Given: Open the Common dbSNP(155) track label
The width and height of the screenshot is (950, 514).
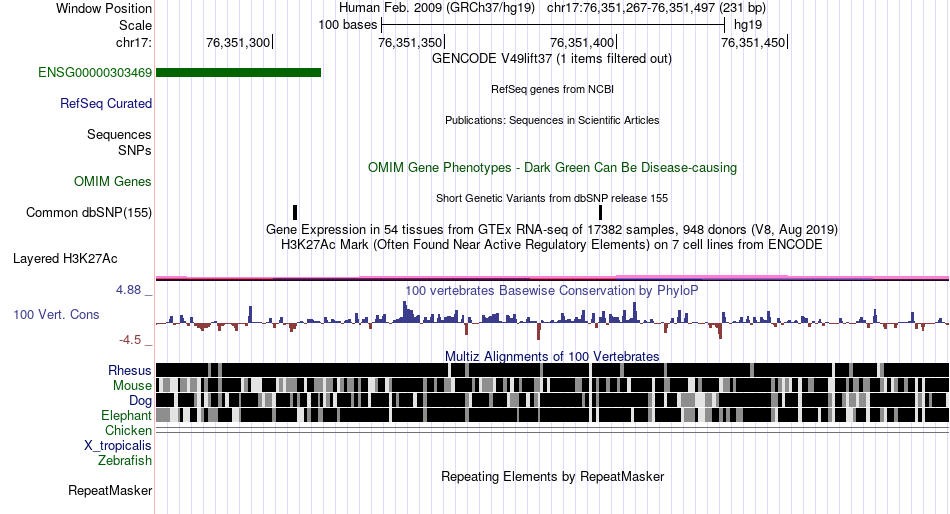Looking at the screenshot, I should point(88,213).
